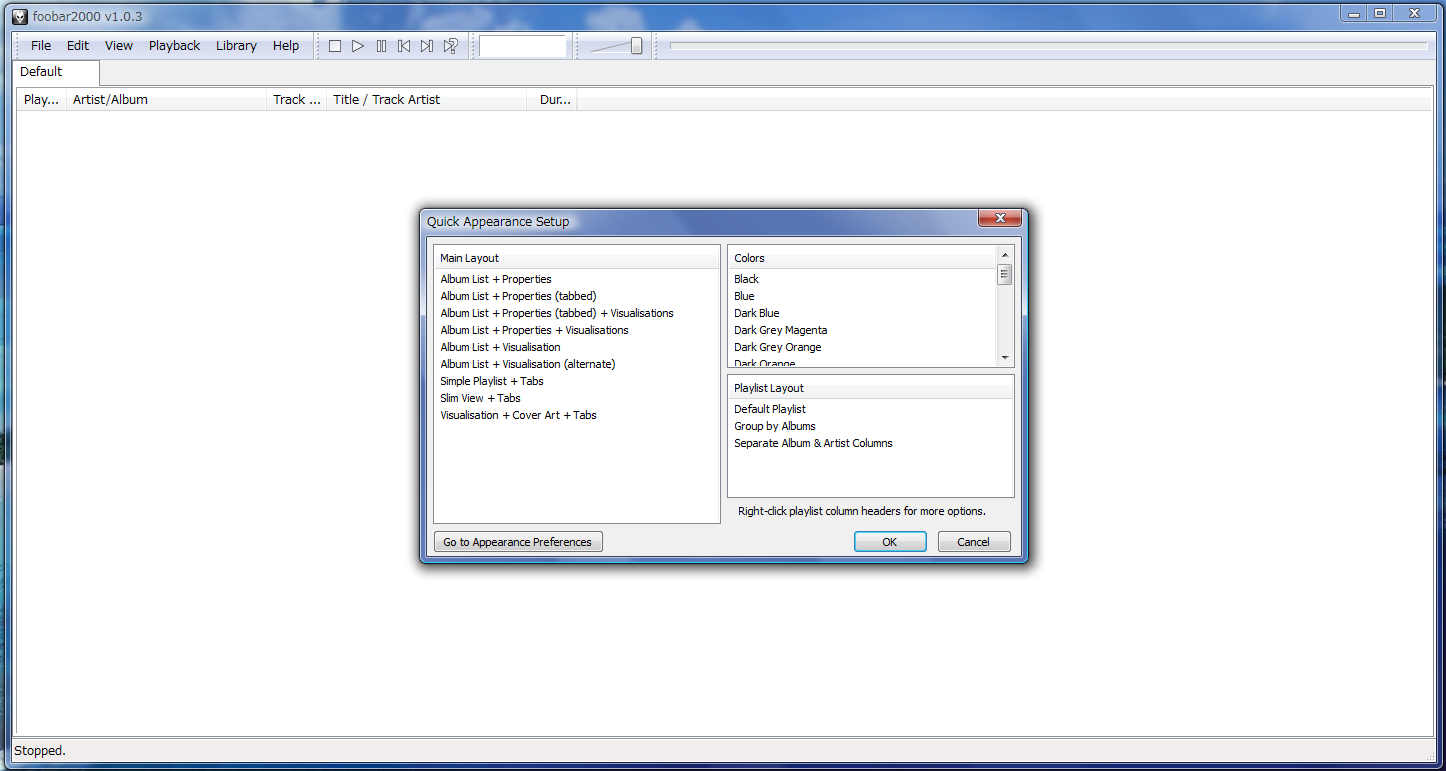Select Album List + Visualisation (alternate)
This screenshot has height=771, width=1446.
(x=528, y=364)
